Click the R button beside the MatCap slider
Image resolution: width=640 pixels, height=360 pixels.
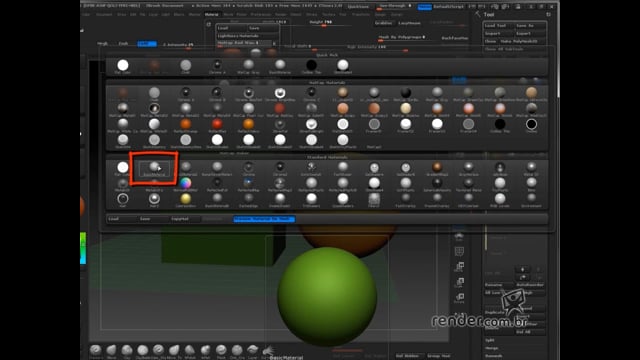pos(274,43)
